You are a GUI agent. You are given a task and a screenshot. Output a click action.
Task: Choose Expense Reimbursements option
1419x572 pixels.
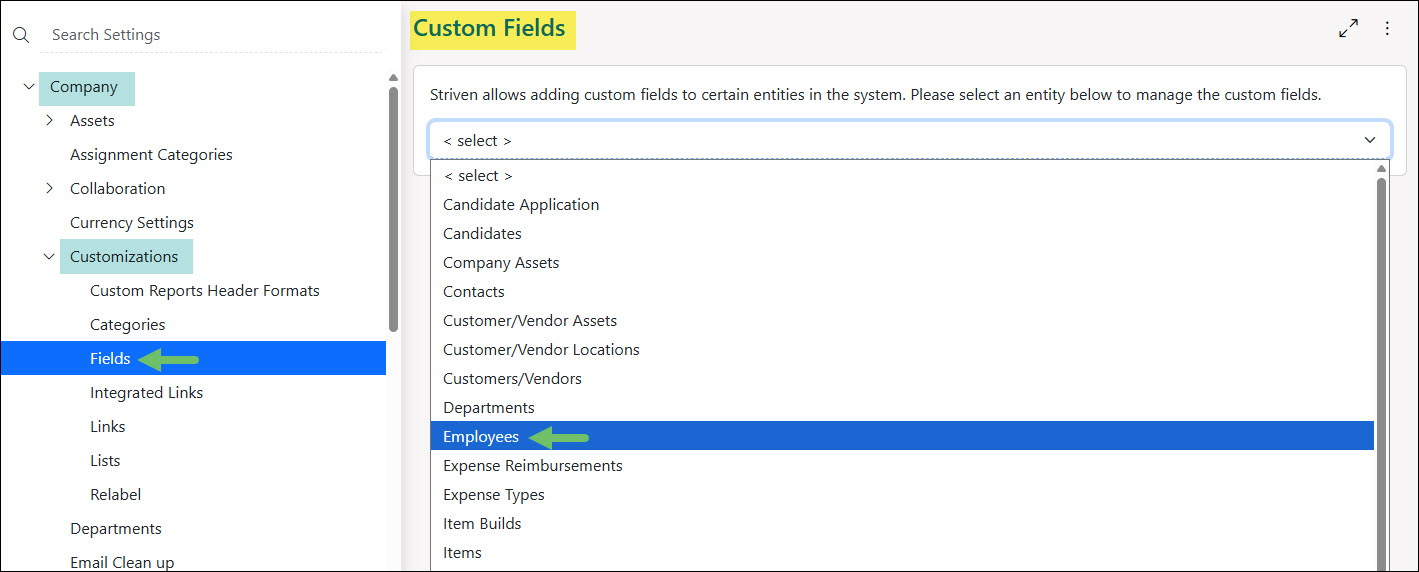point(902,466)
